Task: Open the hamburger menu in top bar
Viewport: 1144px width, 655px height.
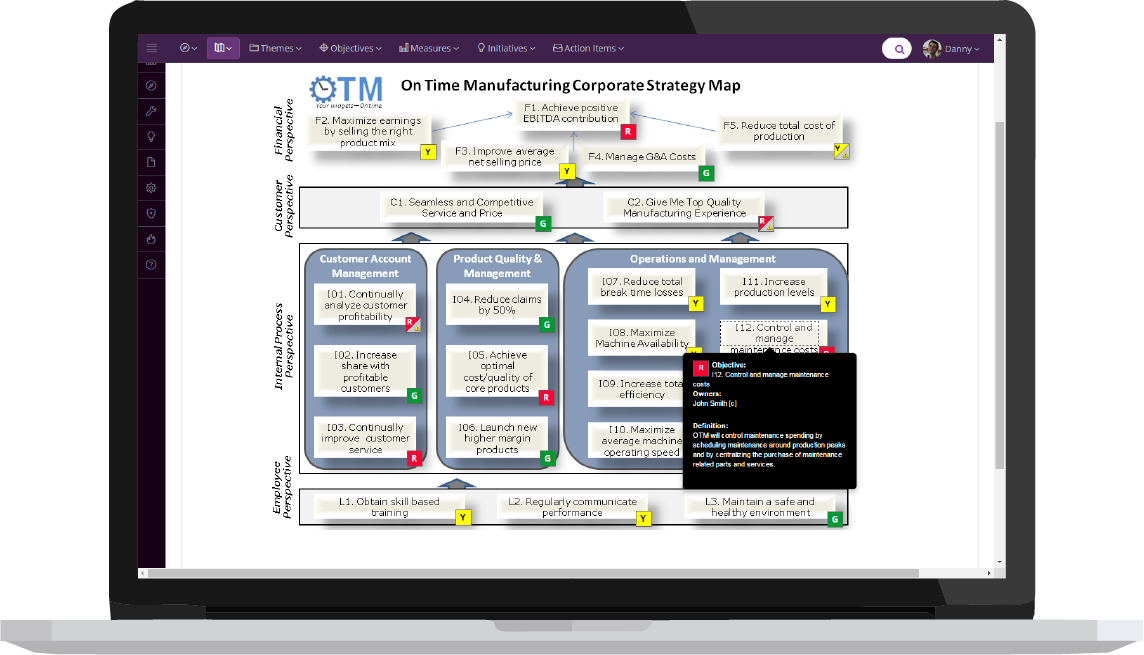Action: [x=152, y=48]
